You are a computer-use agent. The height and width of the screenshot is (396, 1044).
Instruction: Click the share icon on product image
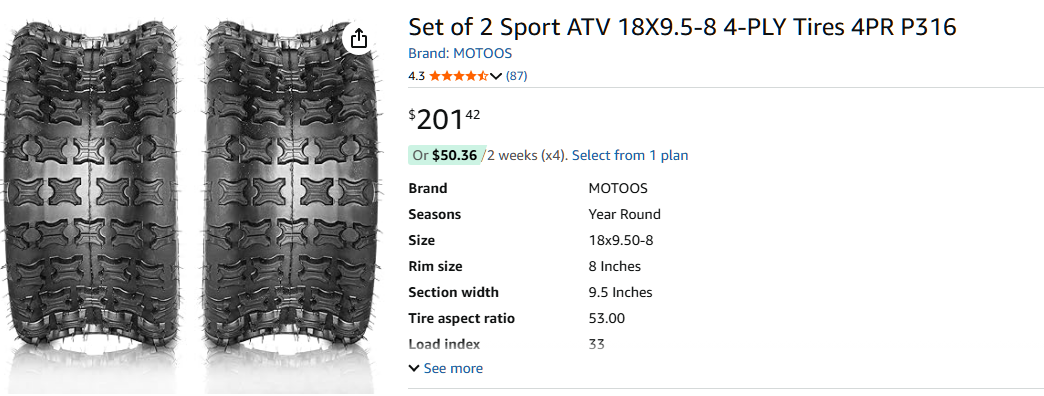point(359,38)
